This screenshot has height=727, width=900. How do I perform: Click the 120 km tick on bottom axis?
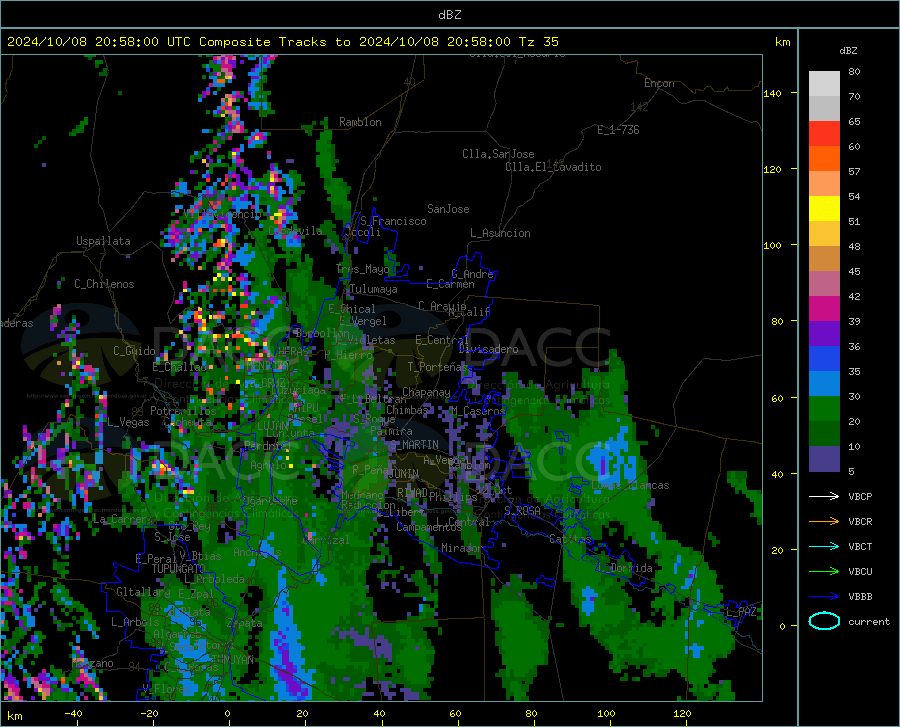[682, 714]
